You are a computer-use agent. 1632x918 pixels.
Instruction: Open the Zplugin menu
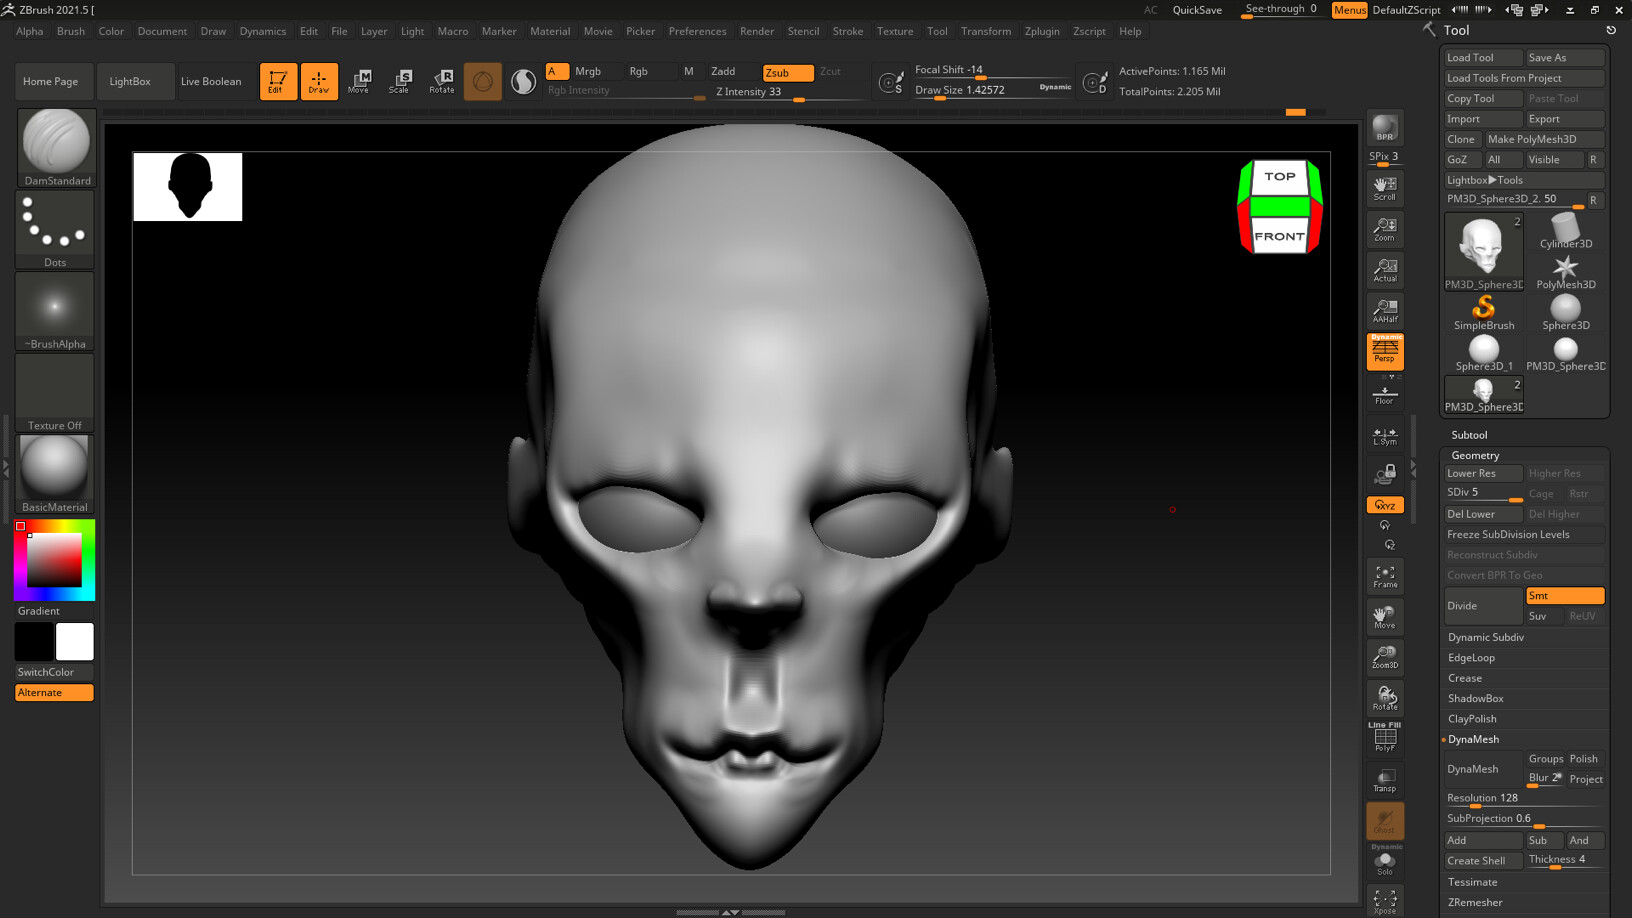point(1042,31)
